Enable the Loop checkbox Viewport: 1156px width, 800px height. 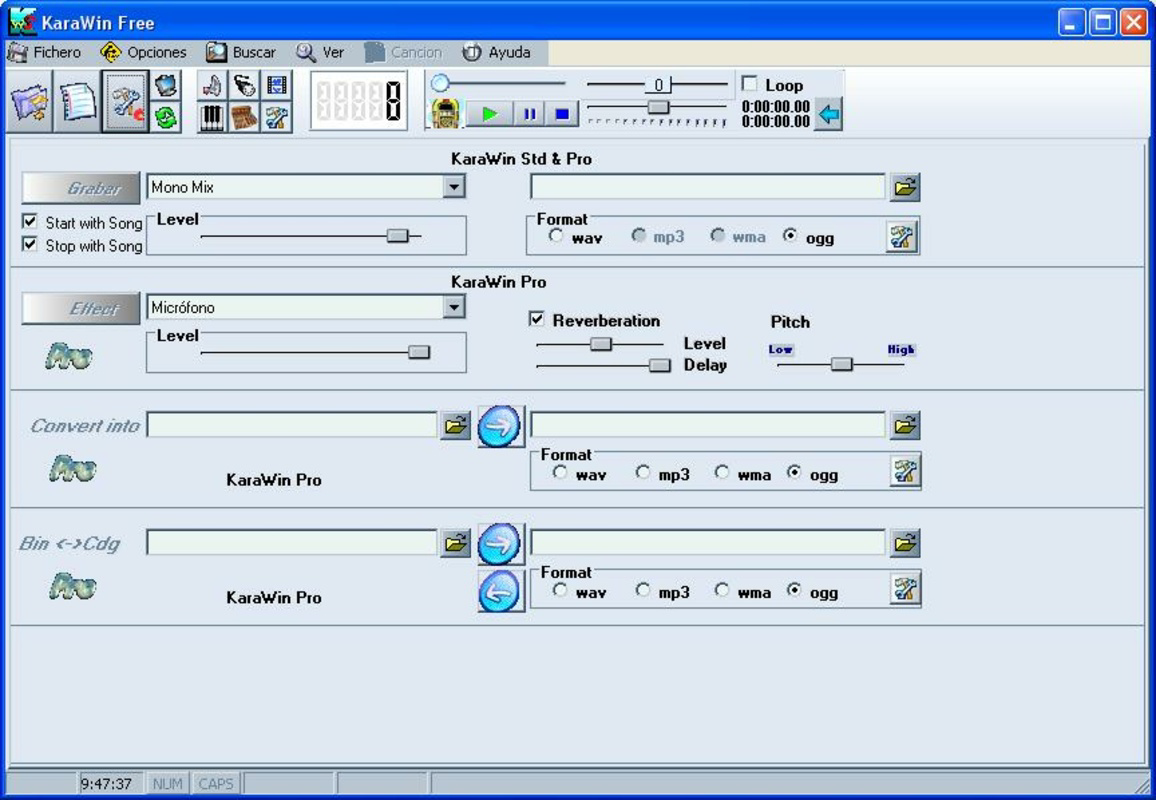tap(749, 83)
